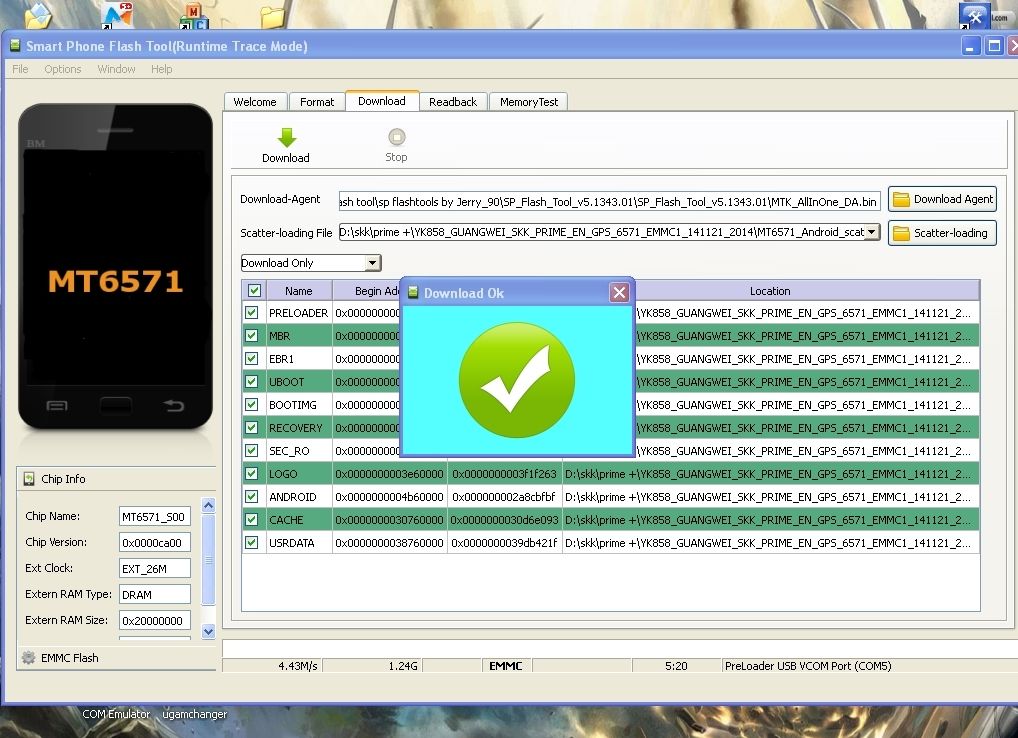This screenshot has width=1018, height=738.
Task: Click the Name column header
Action: pyautogui.click(x=299, y=291)
